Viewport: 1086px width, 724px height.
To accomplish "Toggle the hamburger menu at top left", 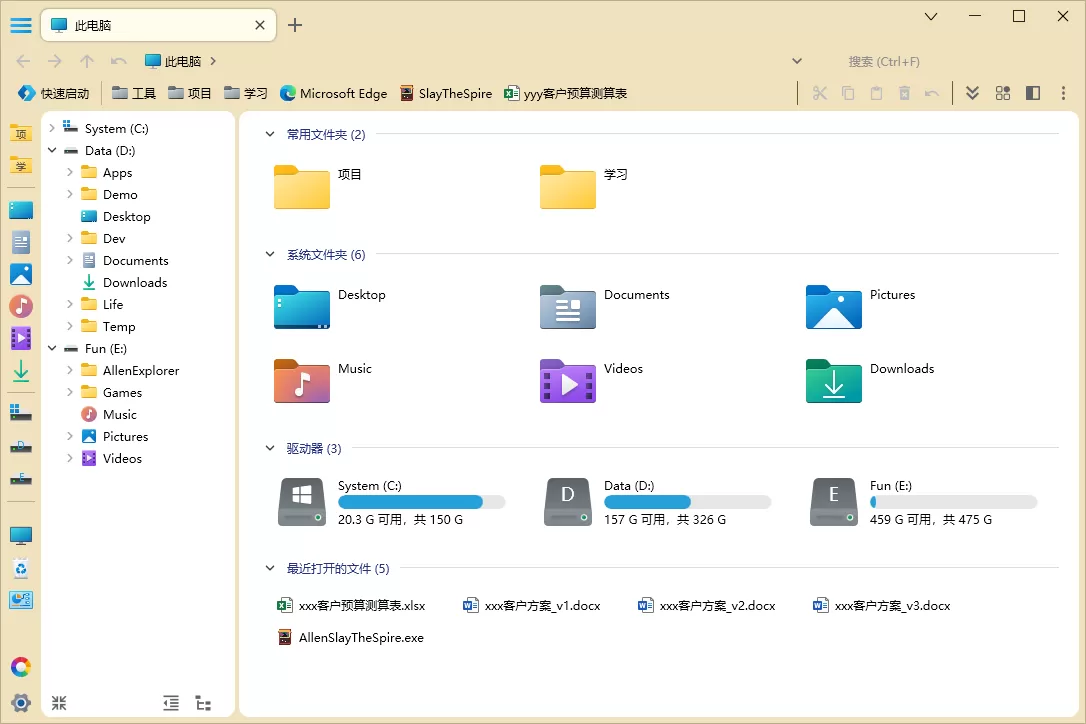I will [x=20, y=25].
